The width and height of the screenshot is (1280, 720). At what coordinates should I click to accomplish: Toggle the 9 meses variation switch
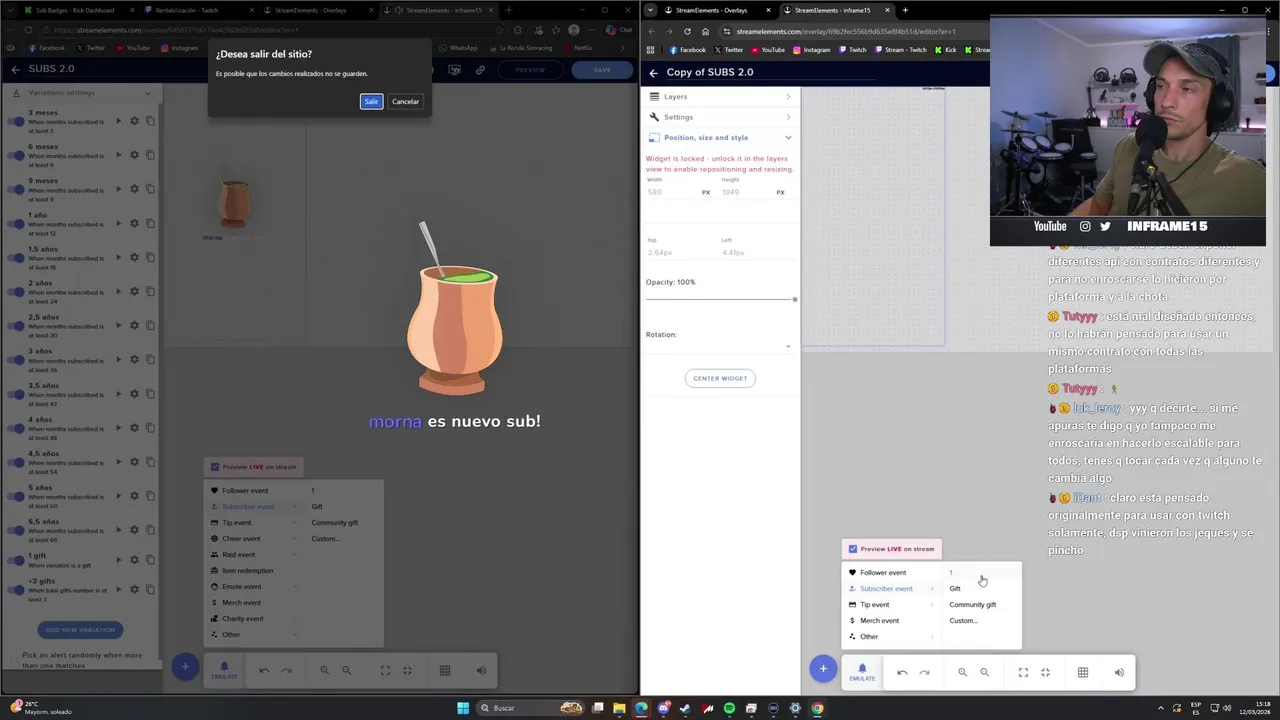tap(17, 189)
